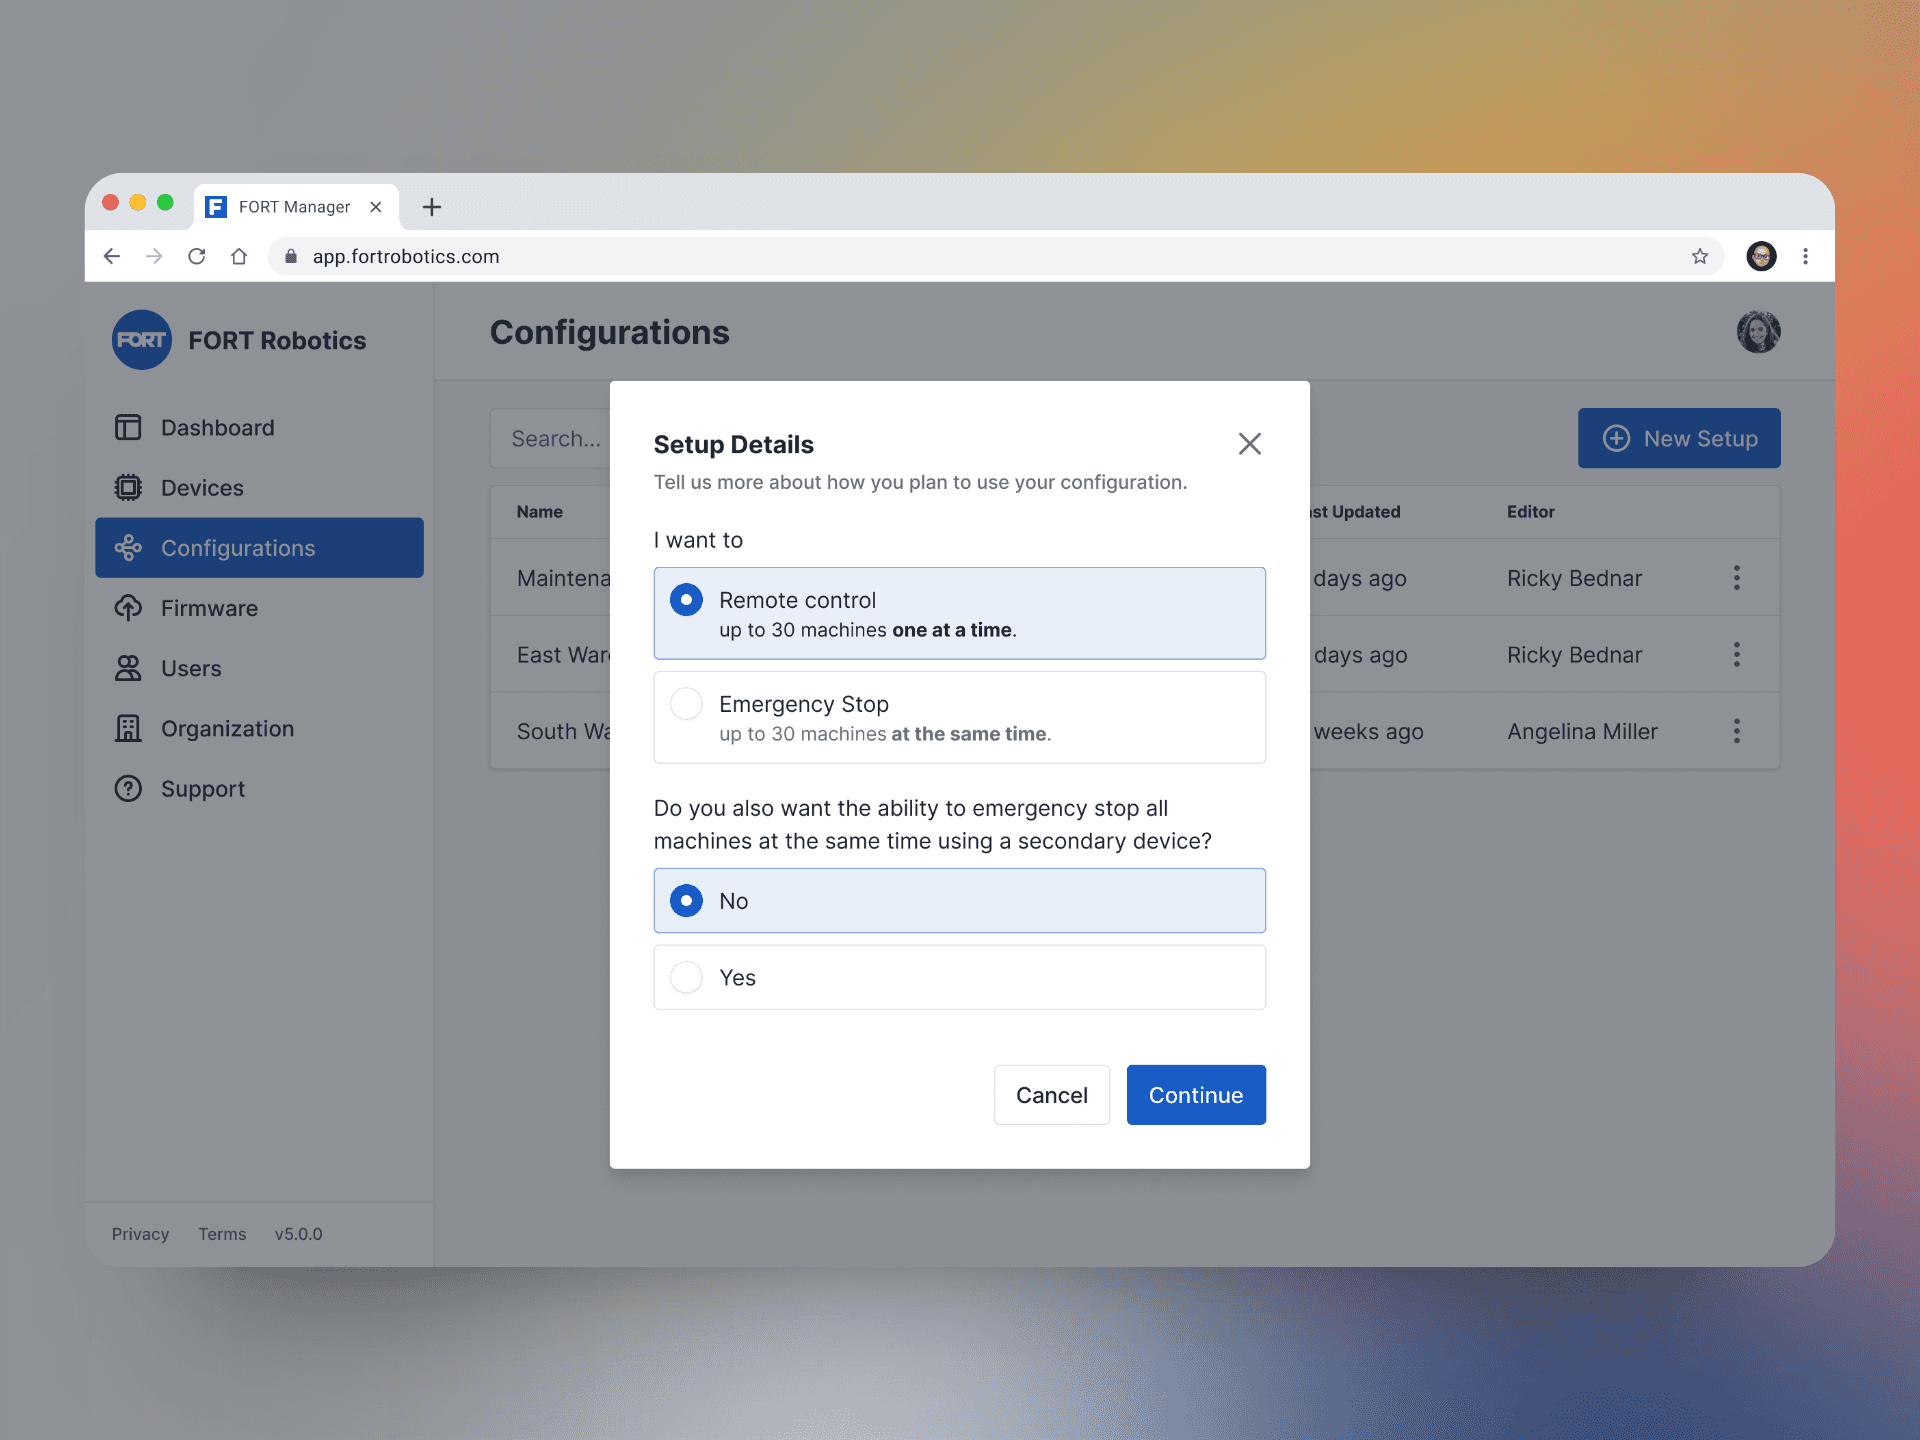Screen dimensions: 1920x1440
Task: Click the Dashboard icon in sidebar
Action: click(x=129, y=428)
